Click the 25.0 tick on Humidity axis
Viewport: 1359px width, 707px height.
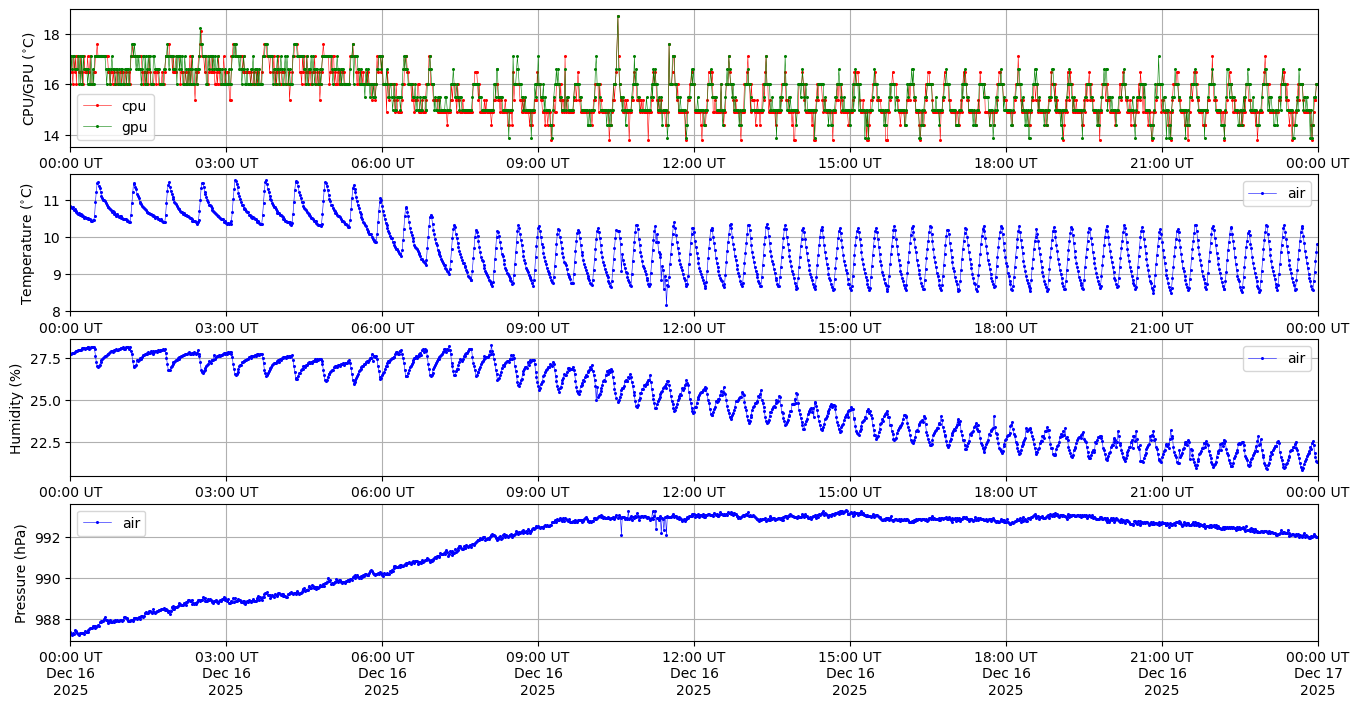coord(47,401)
